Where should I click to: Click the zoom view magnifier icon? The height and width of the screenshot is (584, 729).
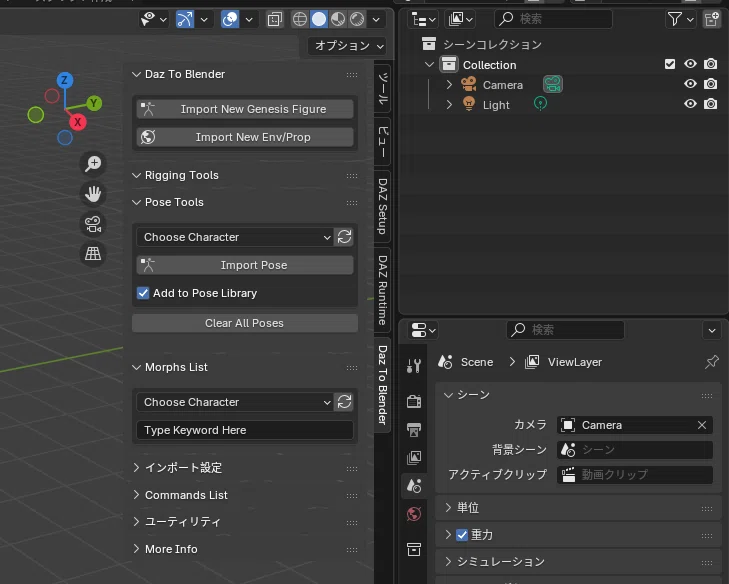93,163
